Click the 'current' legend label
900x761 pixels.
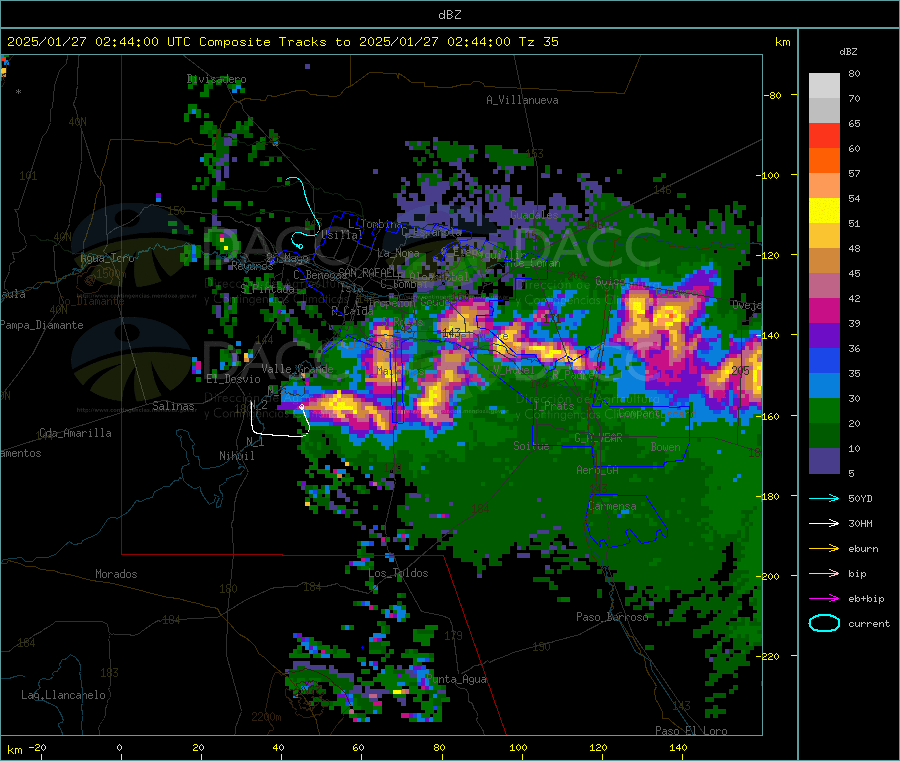click(869, 623)
